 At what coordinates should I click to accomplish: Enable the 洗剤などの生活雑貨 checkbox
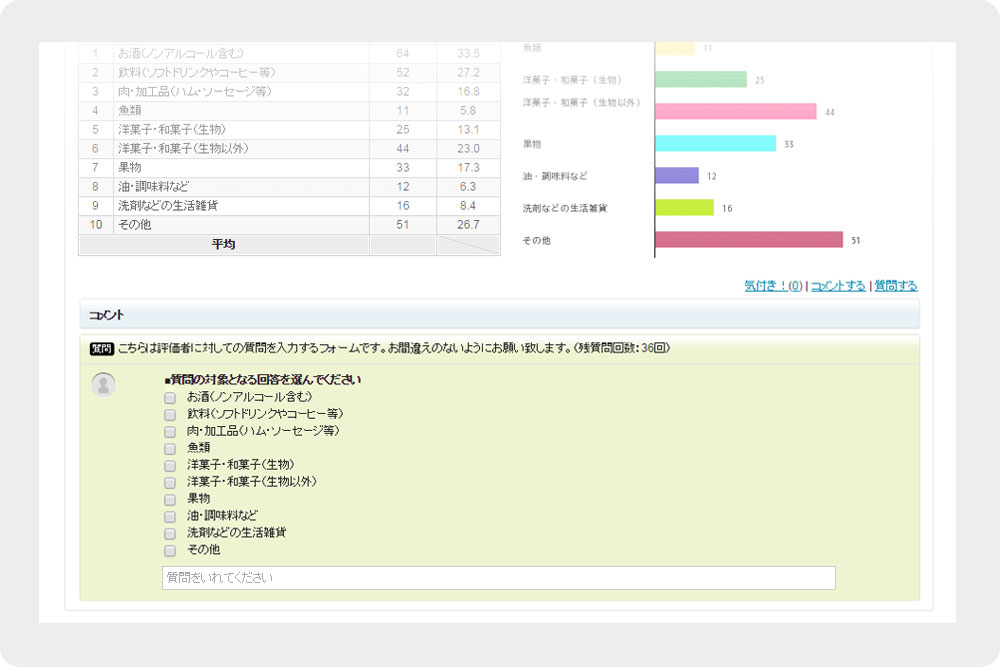tap(170, 533)
